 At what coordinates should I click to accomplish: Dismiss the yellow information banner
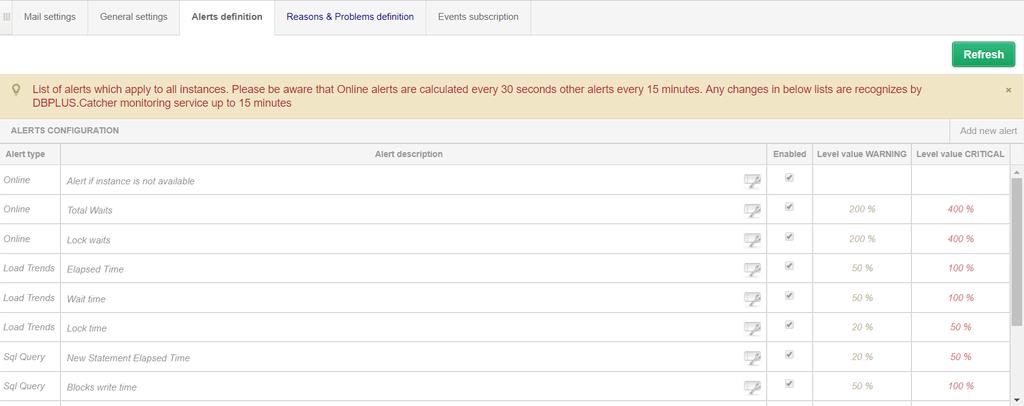point(1008,90)
